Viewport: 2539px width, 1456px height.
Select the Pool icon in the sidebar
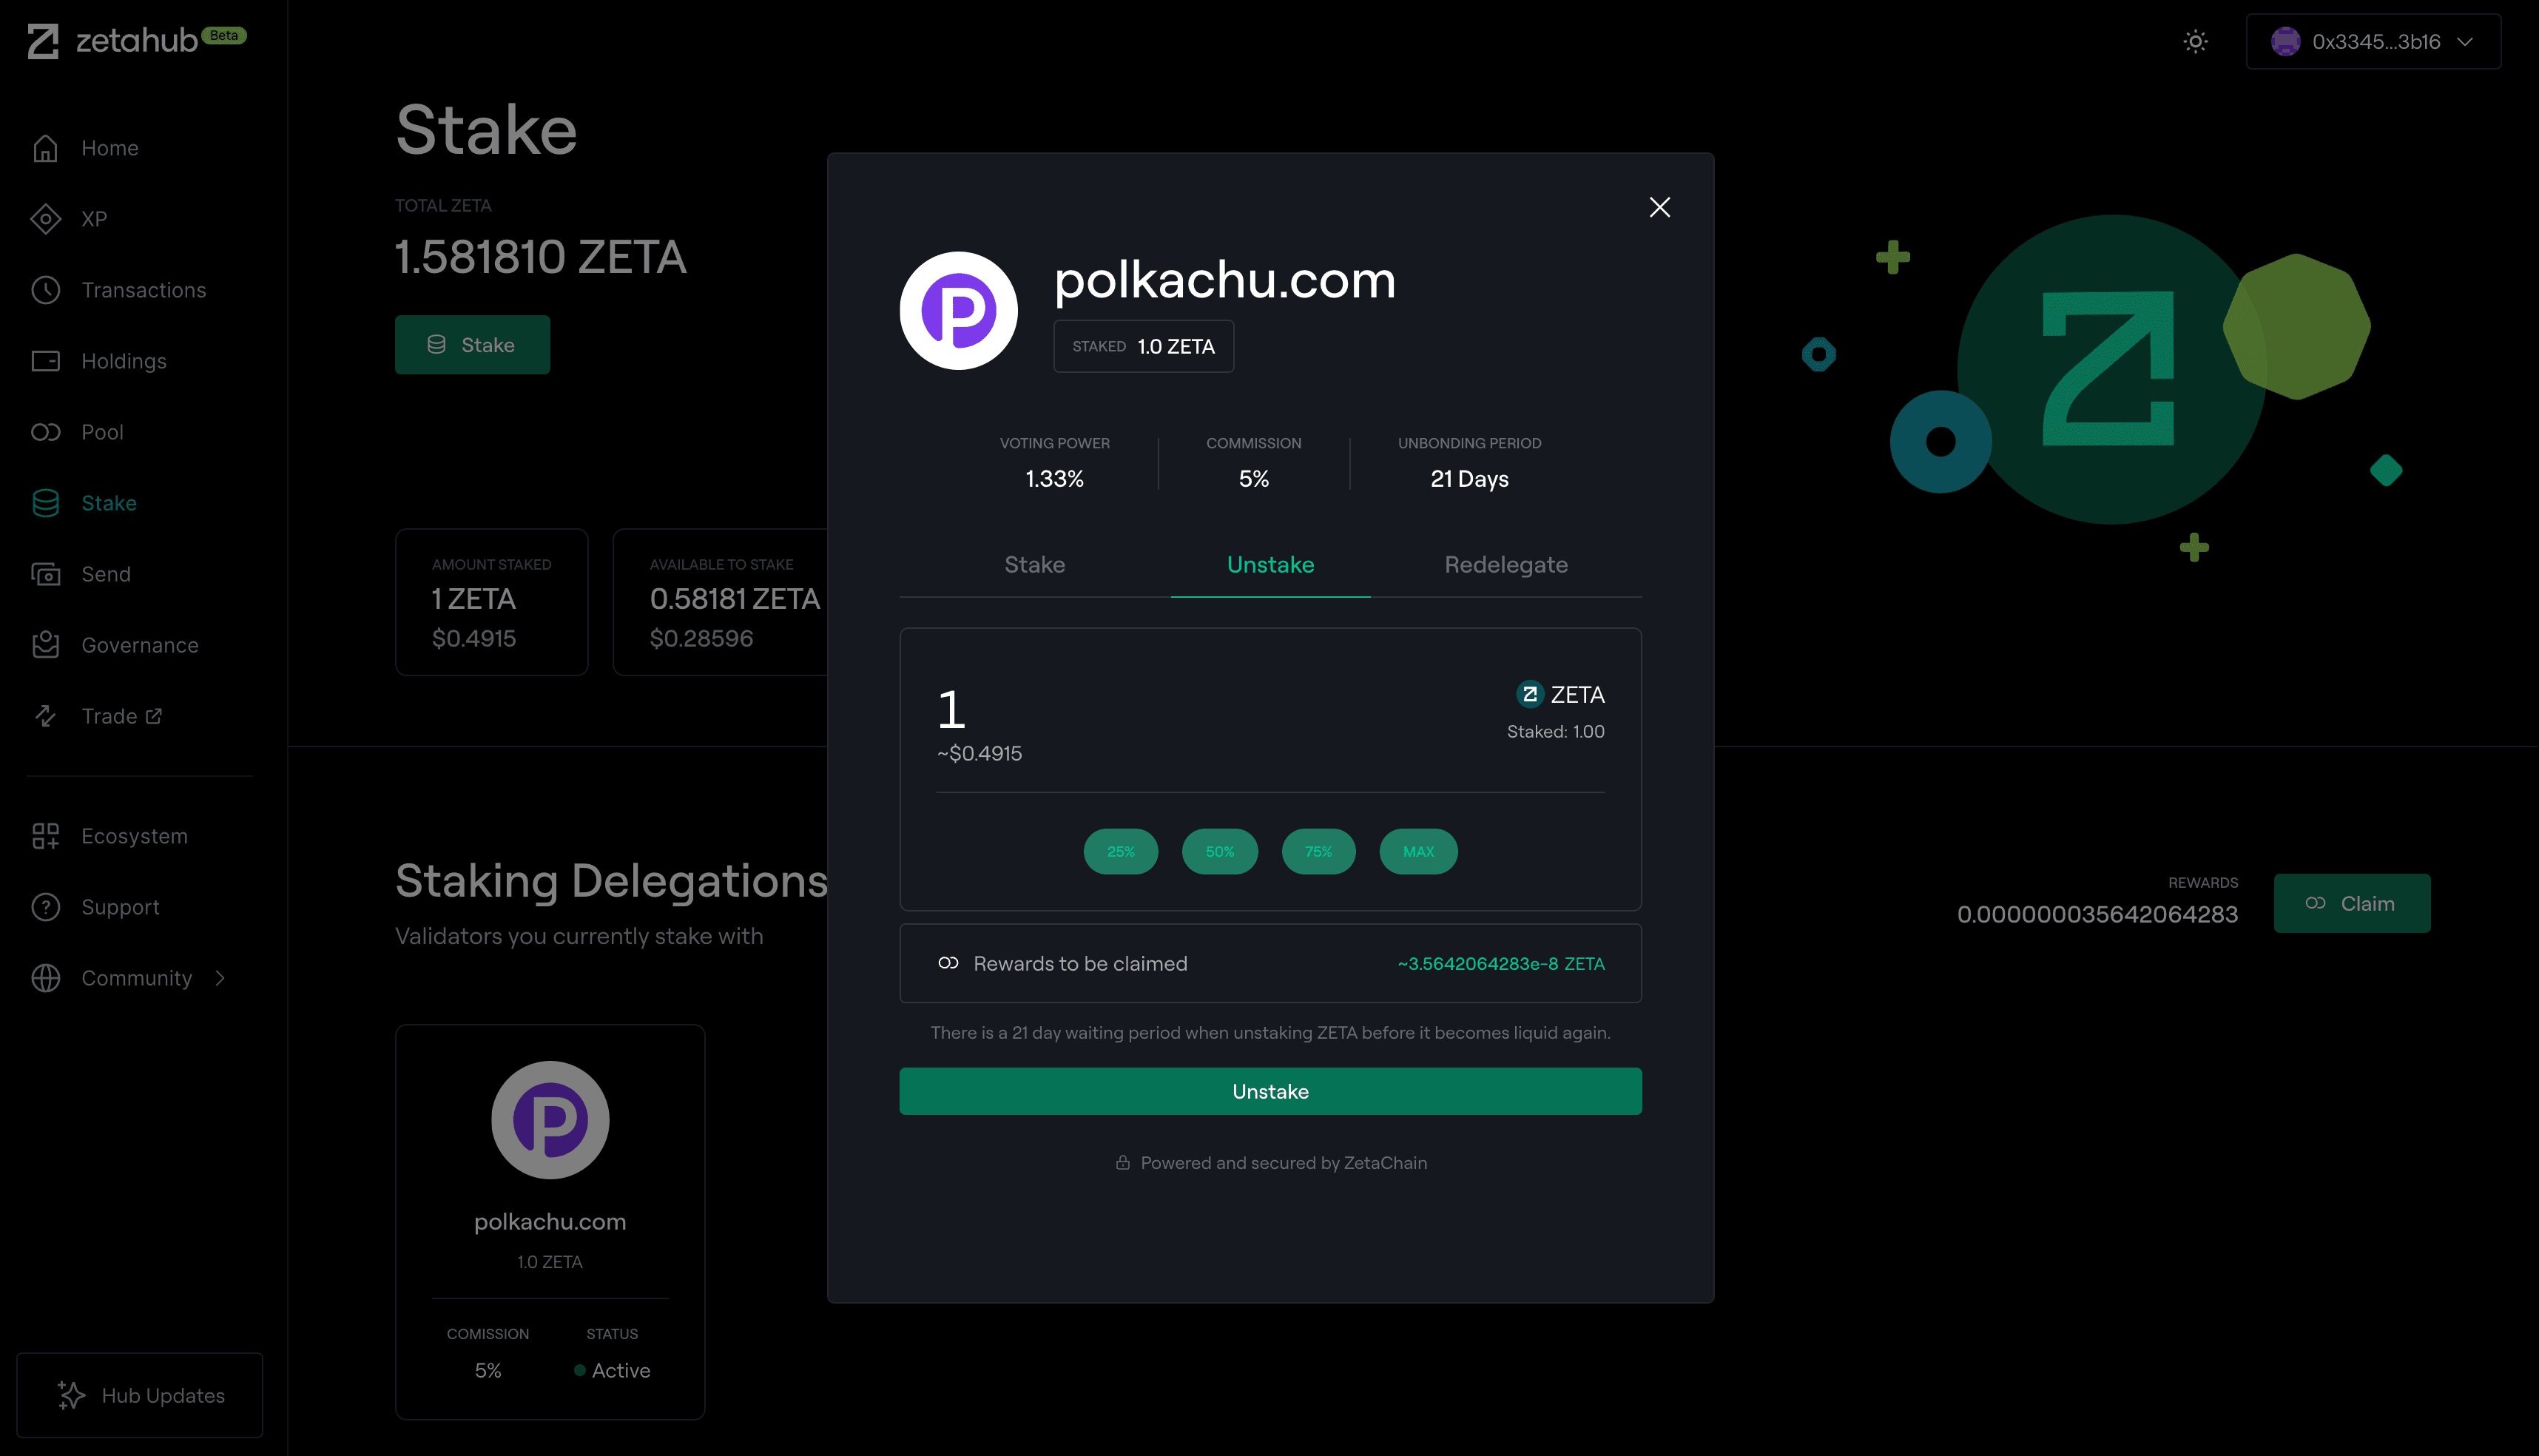47,432
